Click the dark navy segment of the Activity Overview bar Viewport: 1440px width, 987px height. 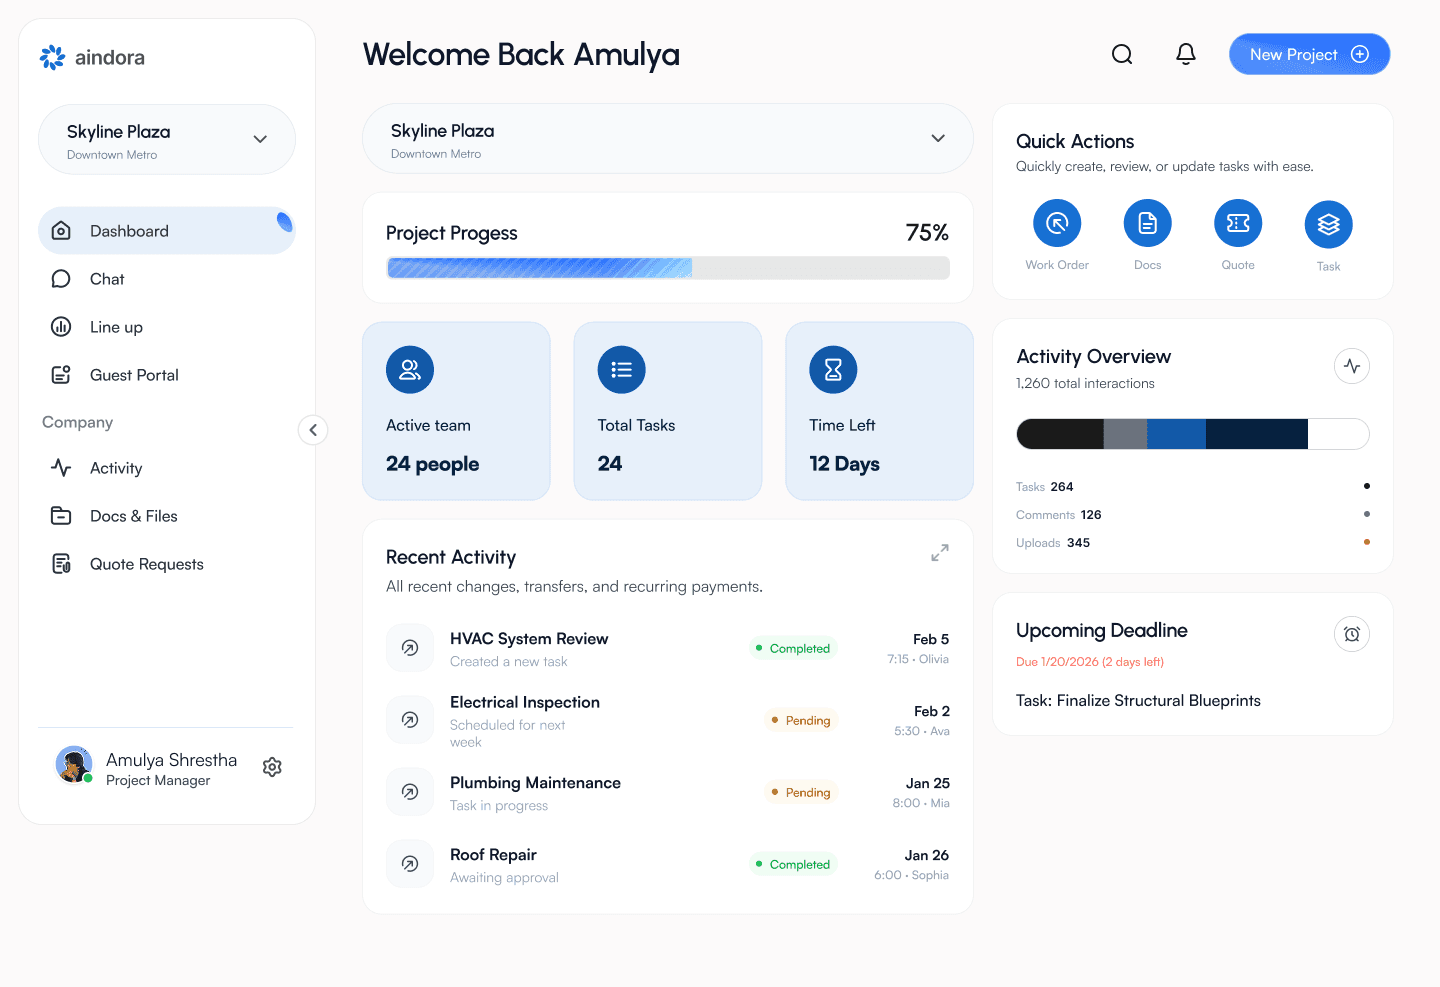1257,434
